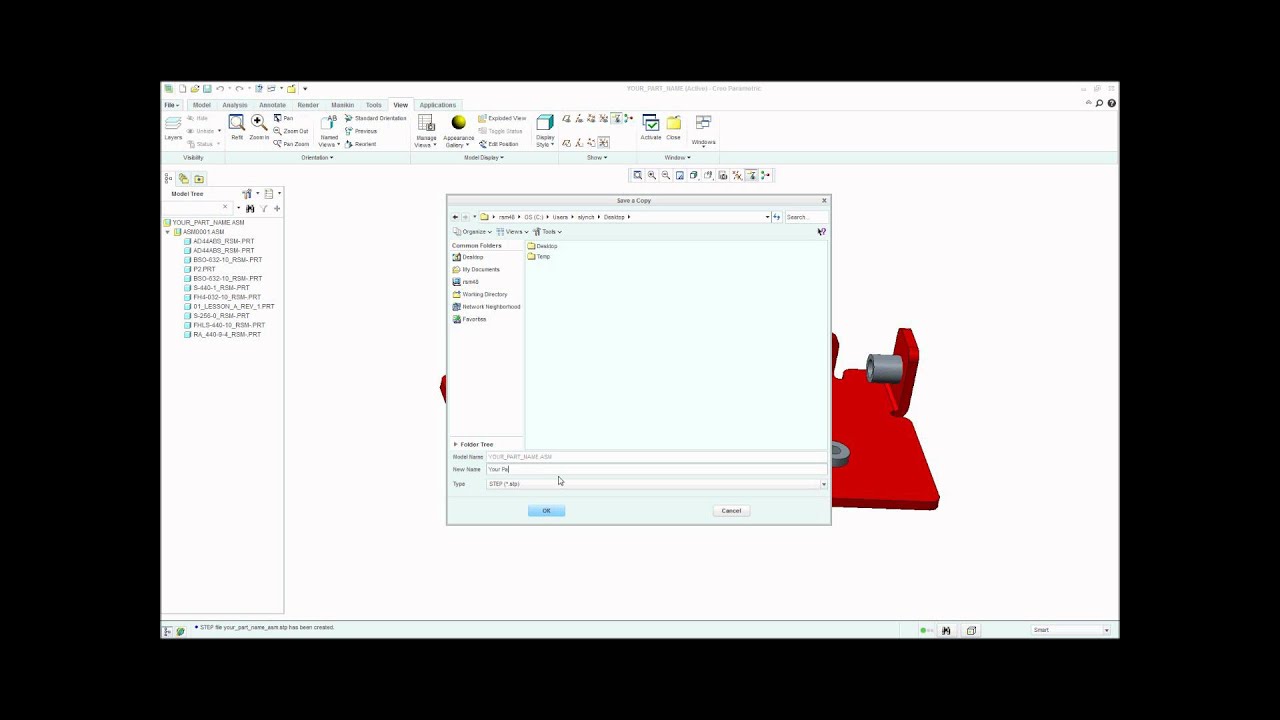Click the Undo arrow in quick access toolbar
1280x720 pixels.
pos(220,89)
